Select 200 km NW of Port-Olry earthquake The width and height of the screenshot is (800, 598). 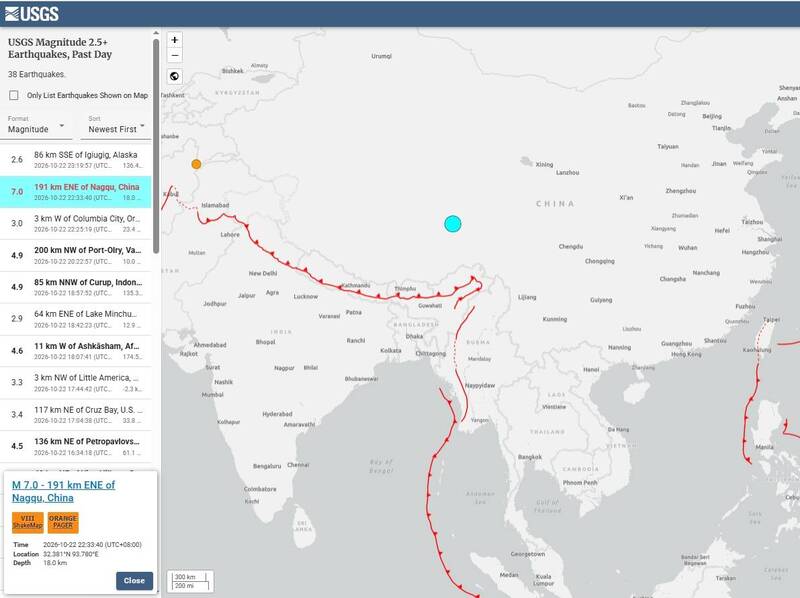[x=76, y=255]
